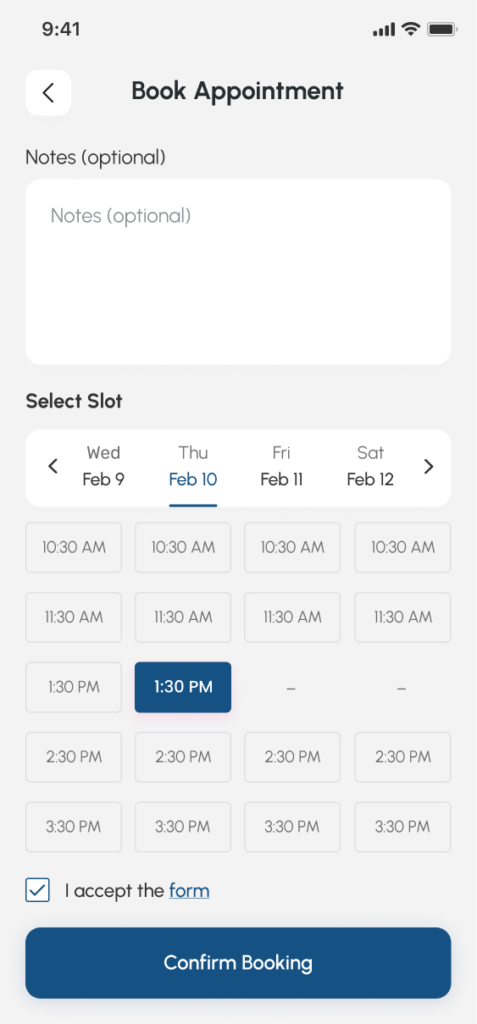Select the Wed Feb 9 date tab
The width and height of the screenshot is (477, 1024).
[x=103, y=466]
